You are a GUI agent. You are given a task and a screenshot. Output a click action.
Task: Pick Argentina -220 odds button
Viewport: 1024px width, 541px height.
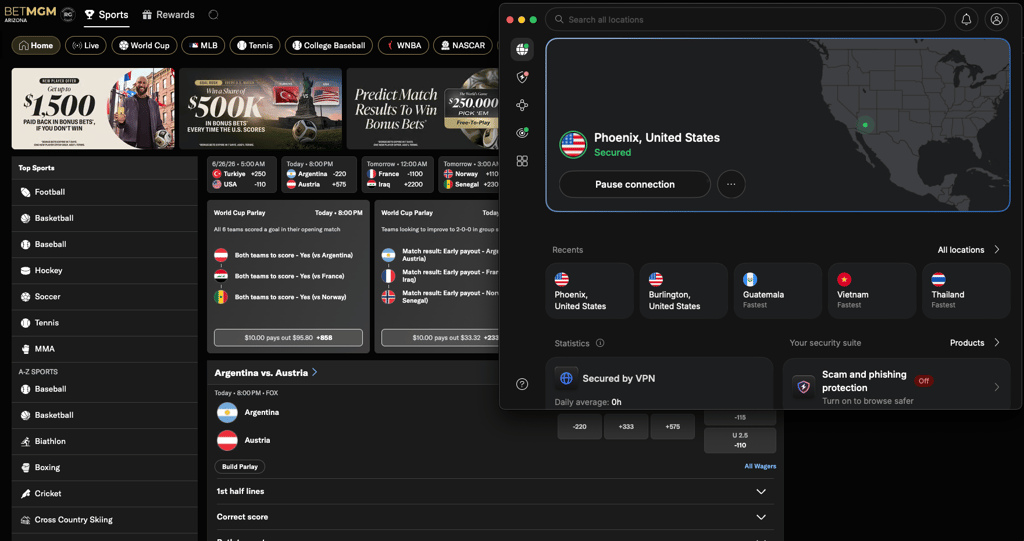coord(579,427)
